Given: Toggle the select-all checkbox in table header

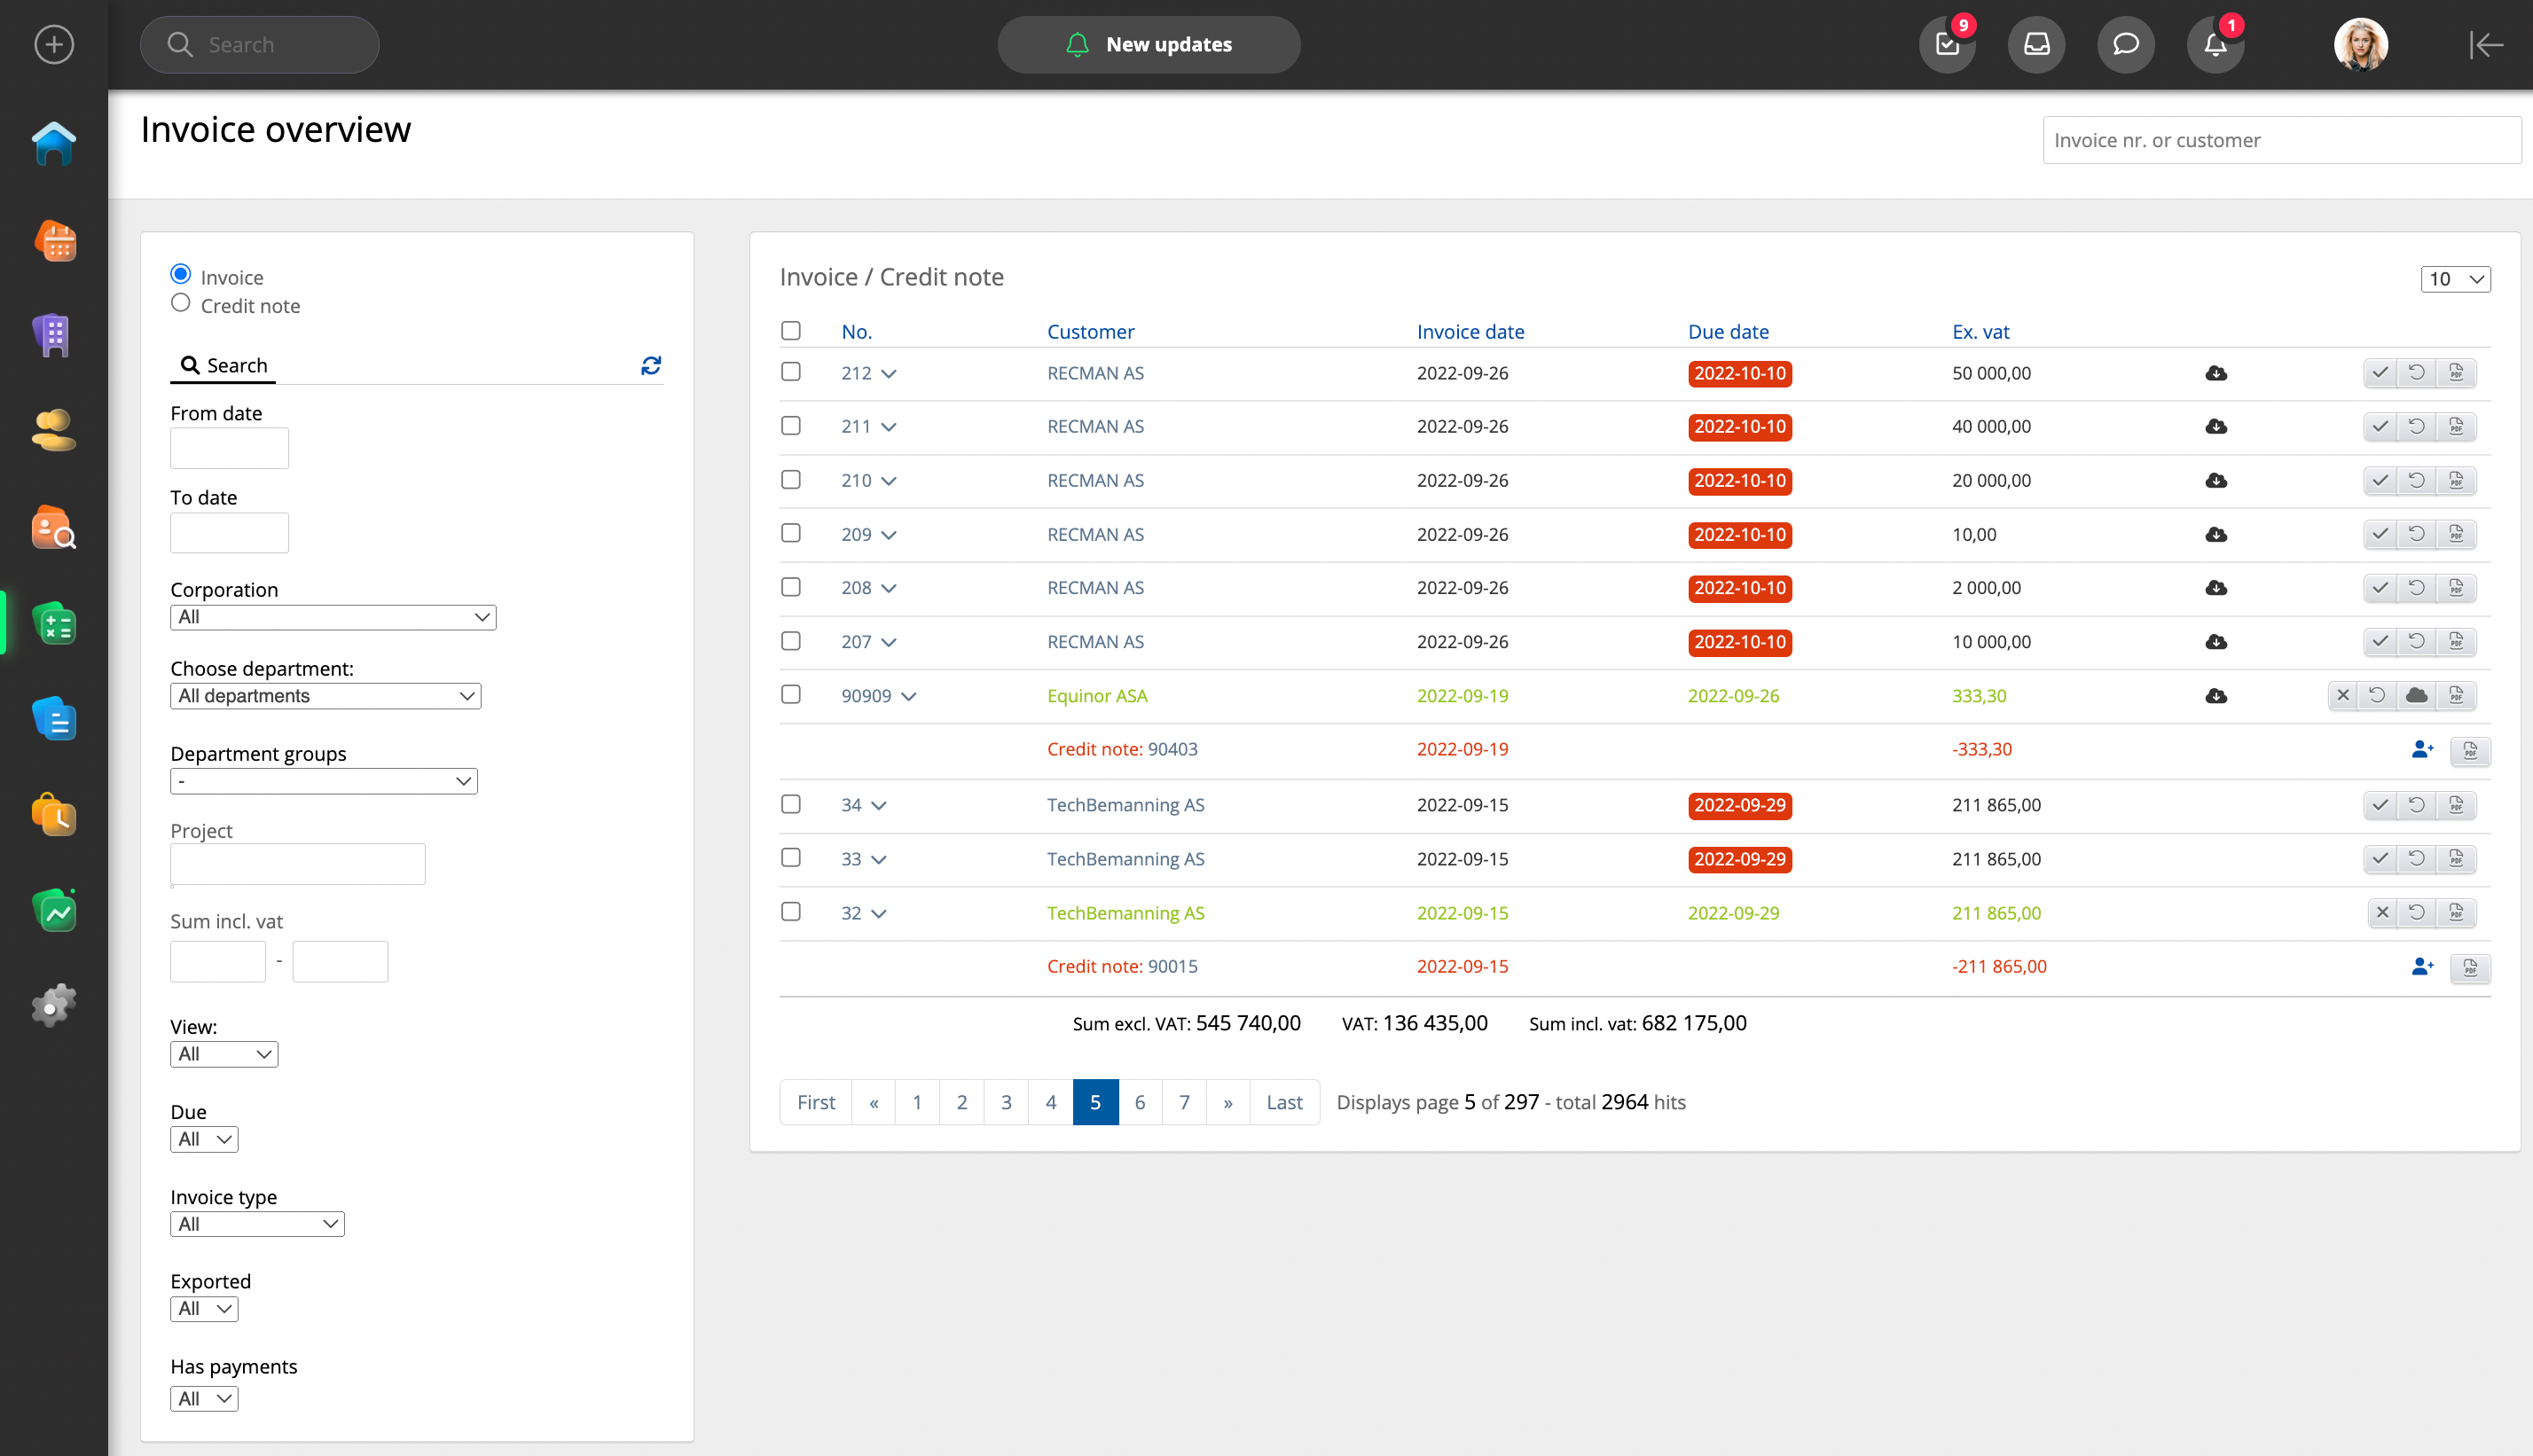Looking at the screenshot, I should pyautogui.click(x=791, y=331).
